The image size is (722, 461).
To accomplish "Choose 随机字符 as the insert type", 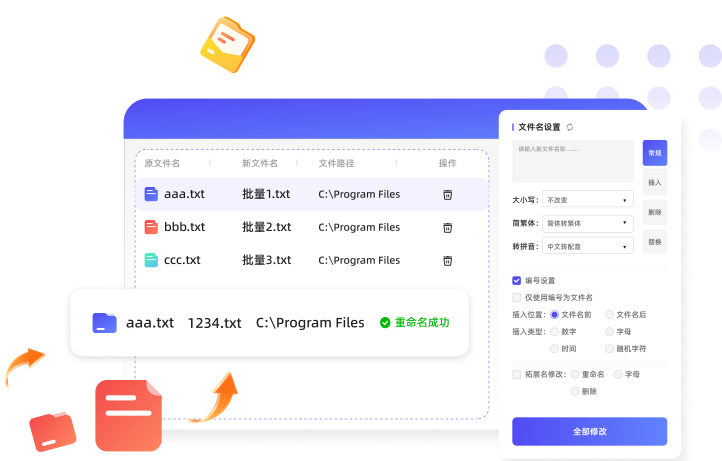I will 610,349.
